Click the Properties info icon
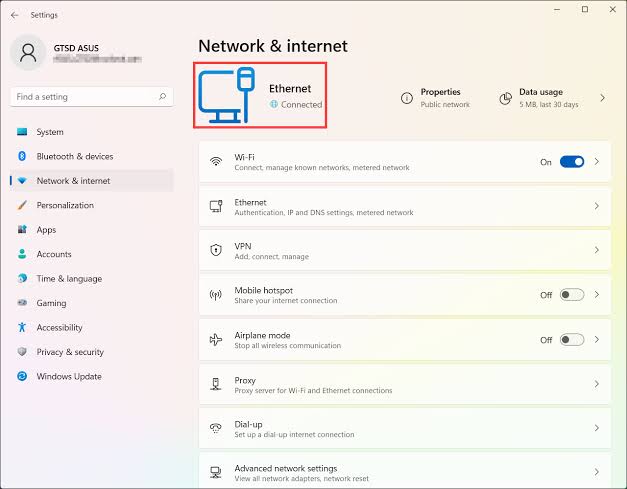 [x=407, y=98]
